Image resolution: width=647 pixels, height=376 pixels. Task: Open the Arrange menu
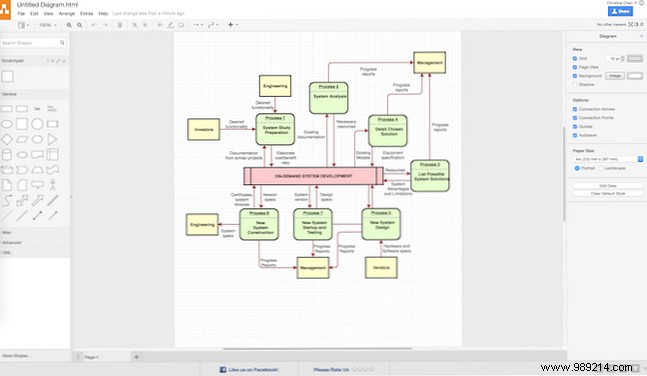(x=67, y=14)
